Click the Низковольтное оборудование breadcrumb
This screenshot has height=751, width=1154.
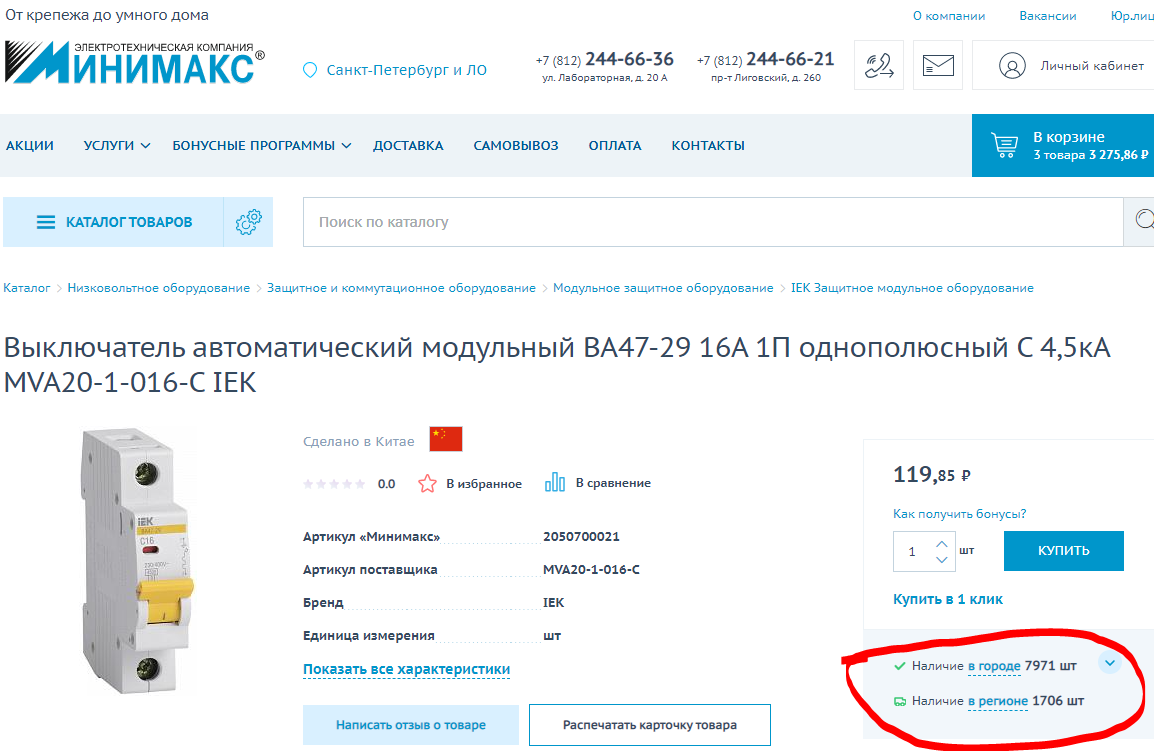point(158,288)
